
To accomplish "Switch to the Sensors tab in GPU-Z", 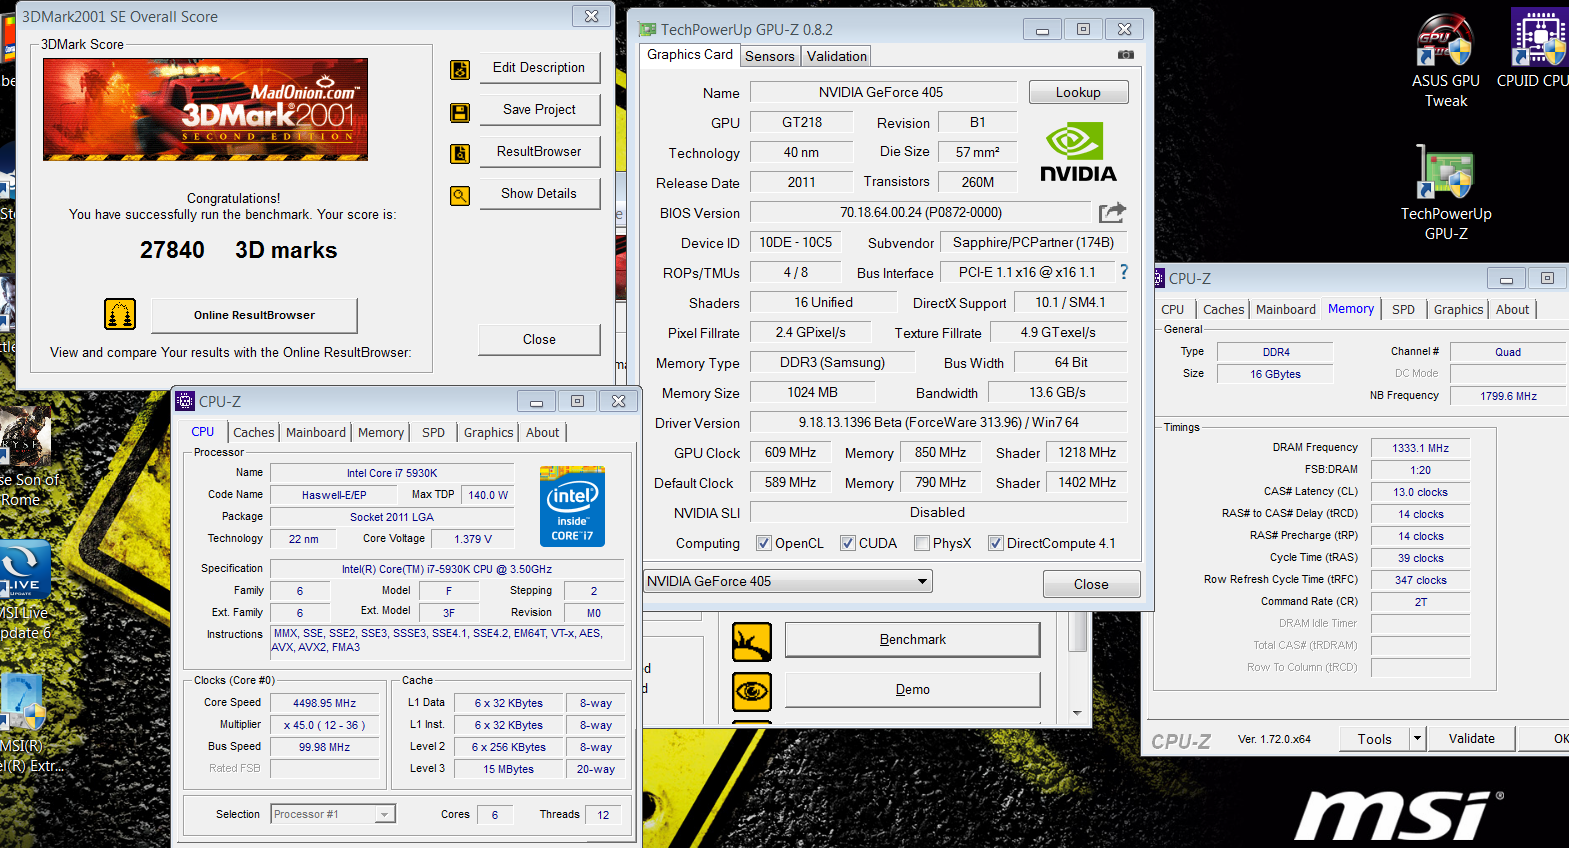I will (769, 56).
